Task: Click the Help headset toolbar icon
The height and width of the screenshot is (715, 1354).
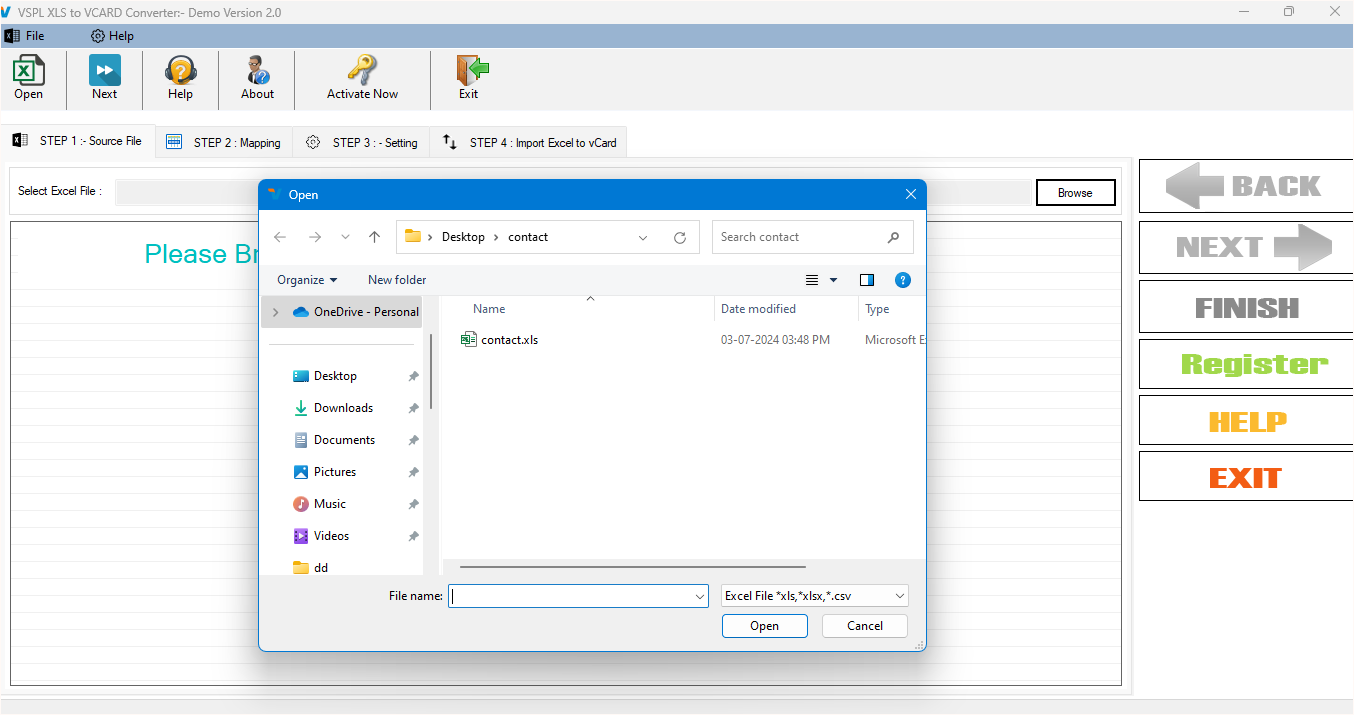Action: click(180, 71)
